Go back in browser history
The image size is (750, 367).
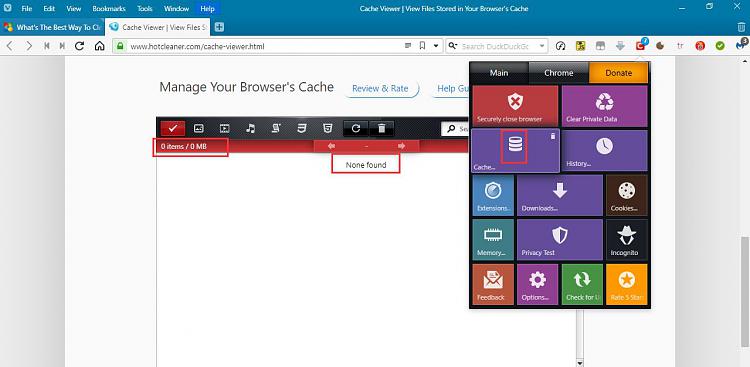click(10, 46)
